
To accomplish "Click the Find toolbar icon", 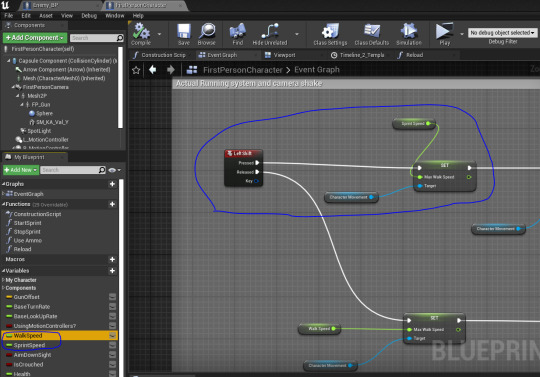I will [238, 34].
